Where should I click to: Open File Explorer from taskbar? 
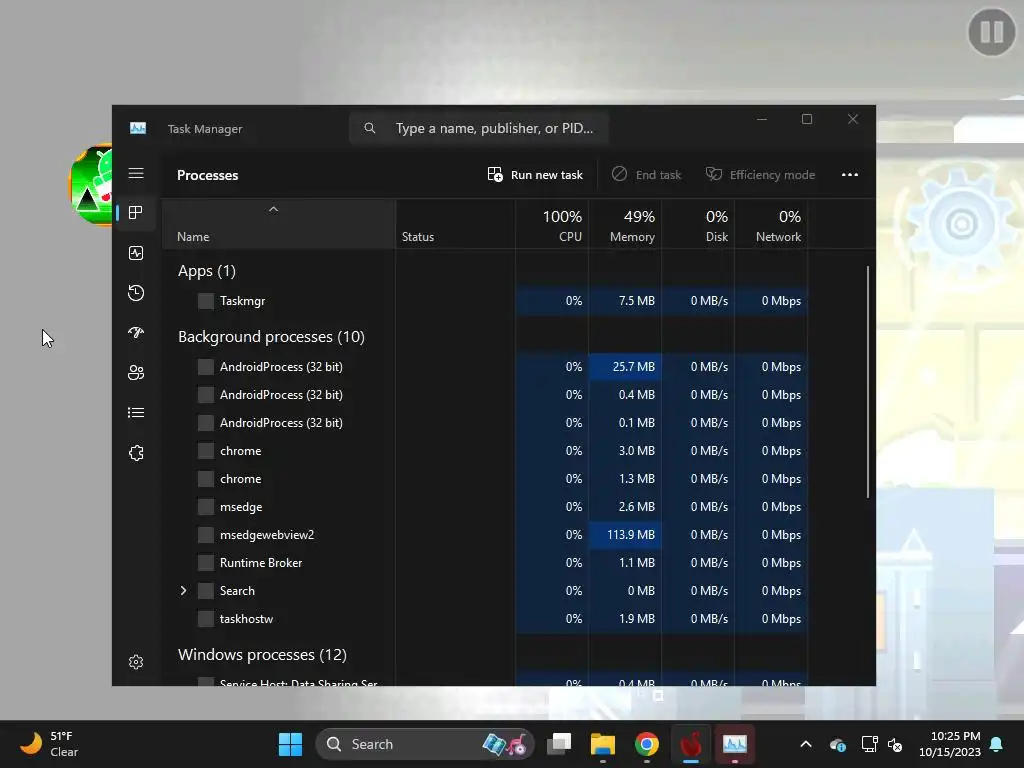[x=603, y=744]
